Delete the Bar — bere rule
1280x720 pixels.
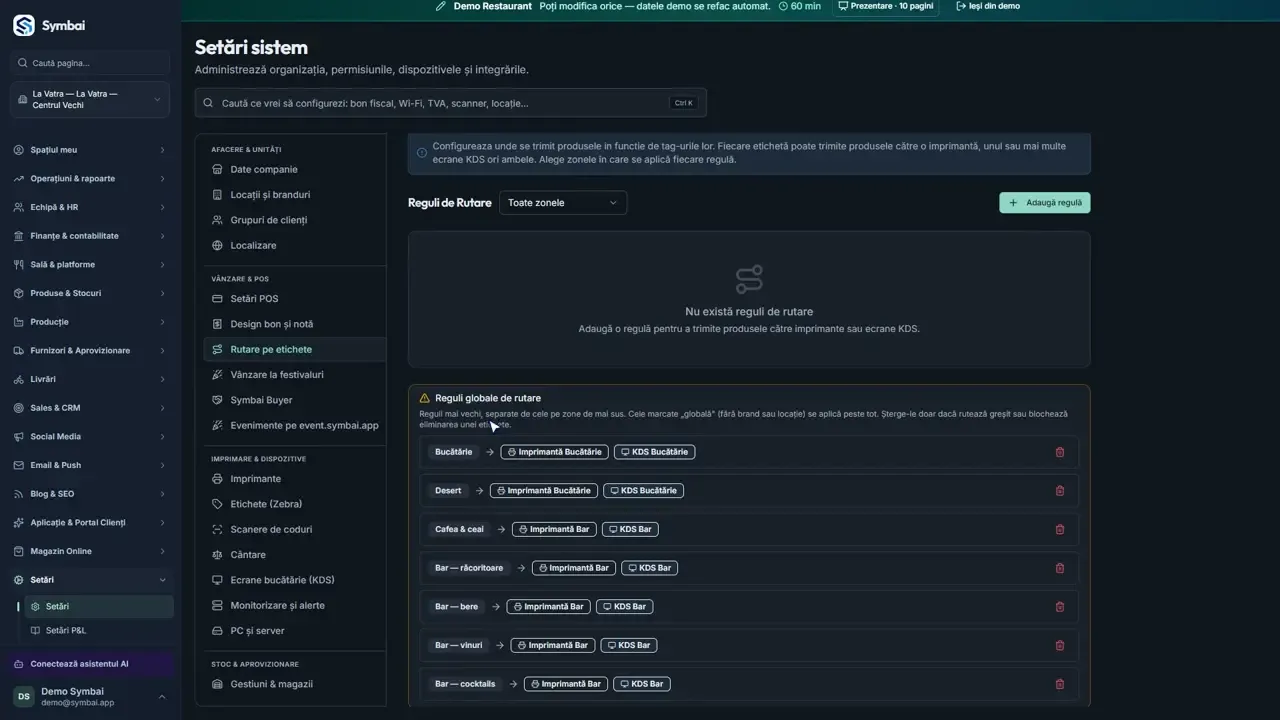[1060, 607]
